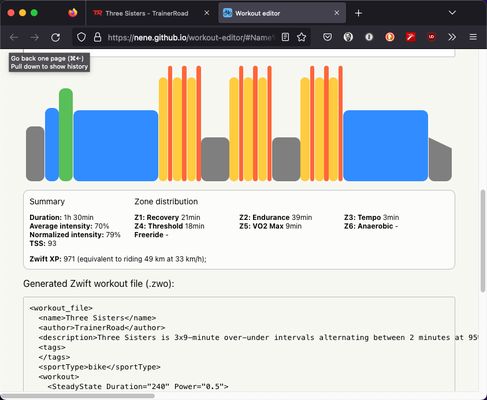Click the gray cooldown ramp block

coord(440,162)
